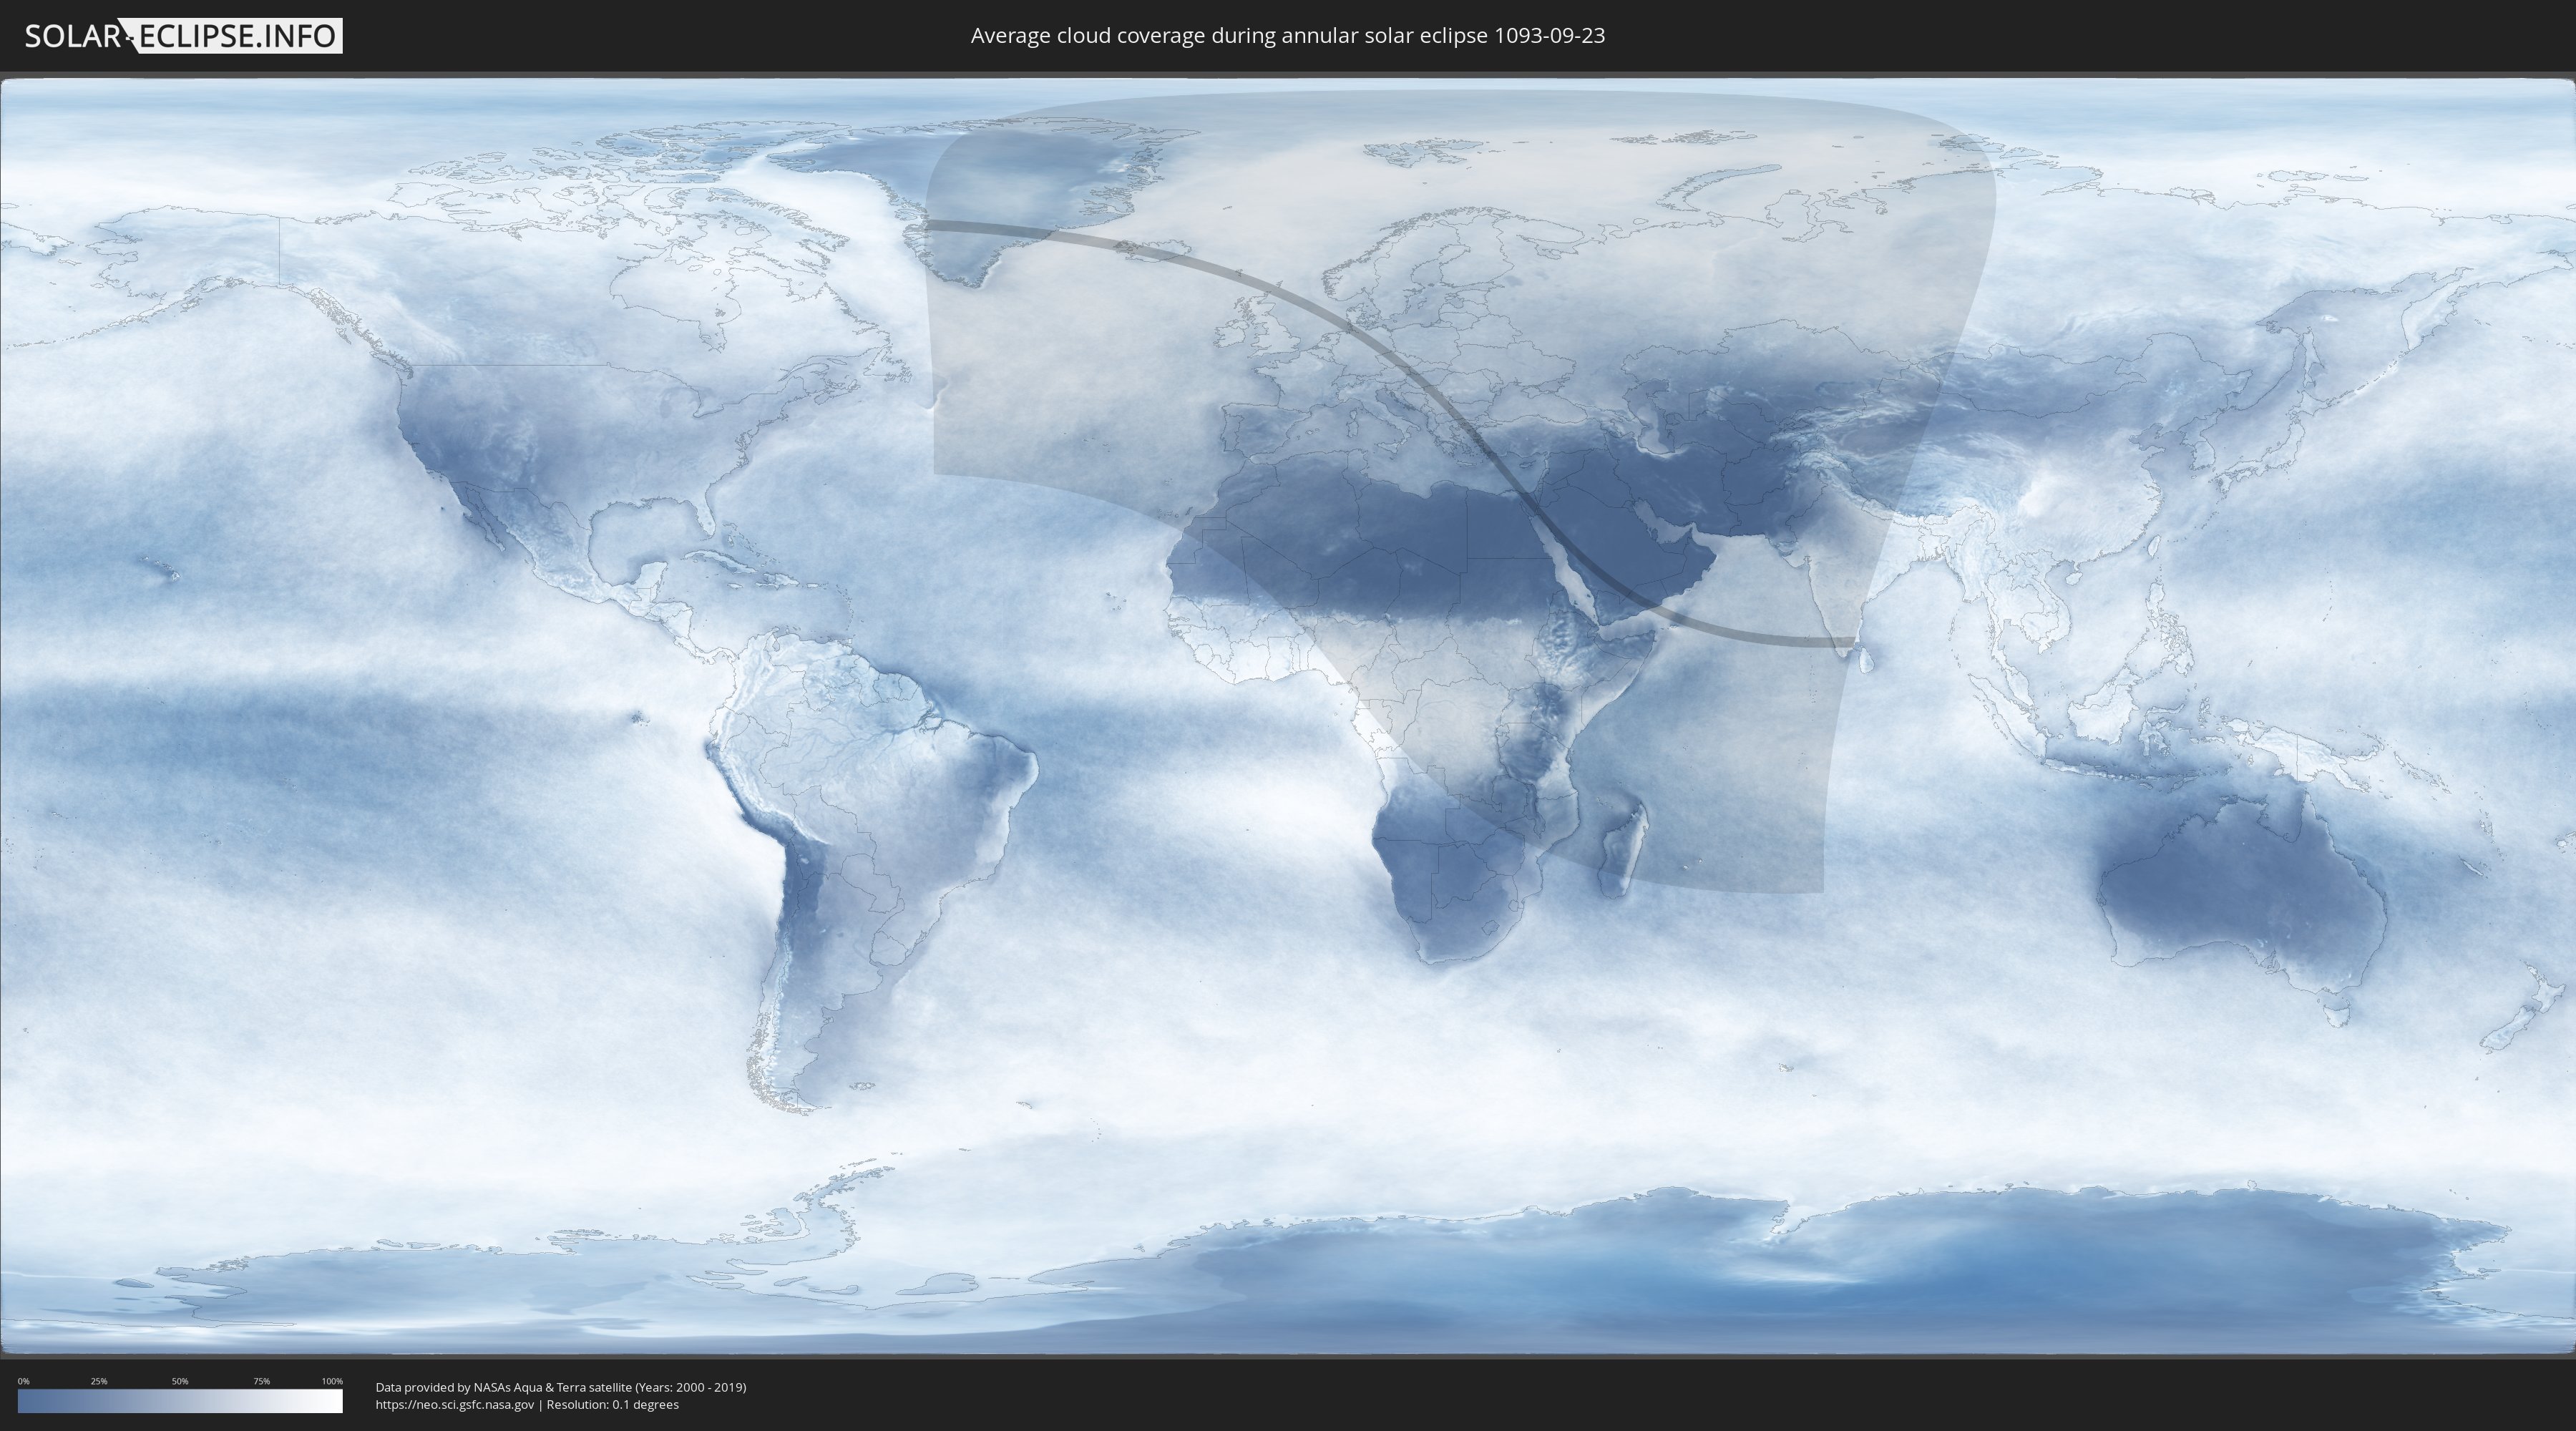Viewport: 2576px width, 1431px height.
Task: Click the SOLAR-ECLIPSE.INFO logo
Action: (x=183, y=36)
